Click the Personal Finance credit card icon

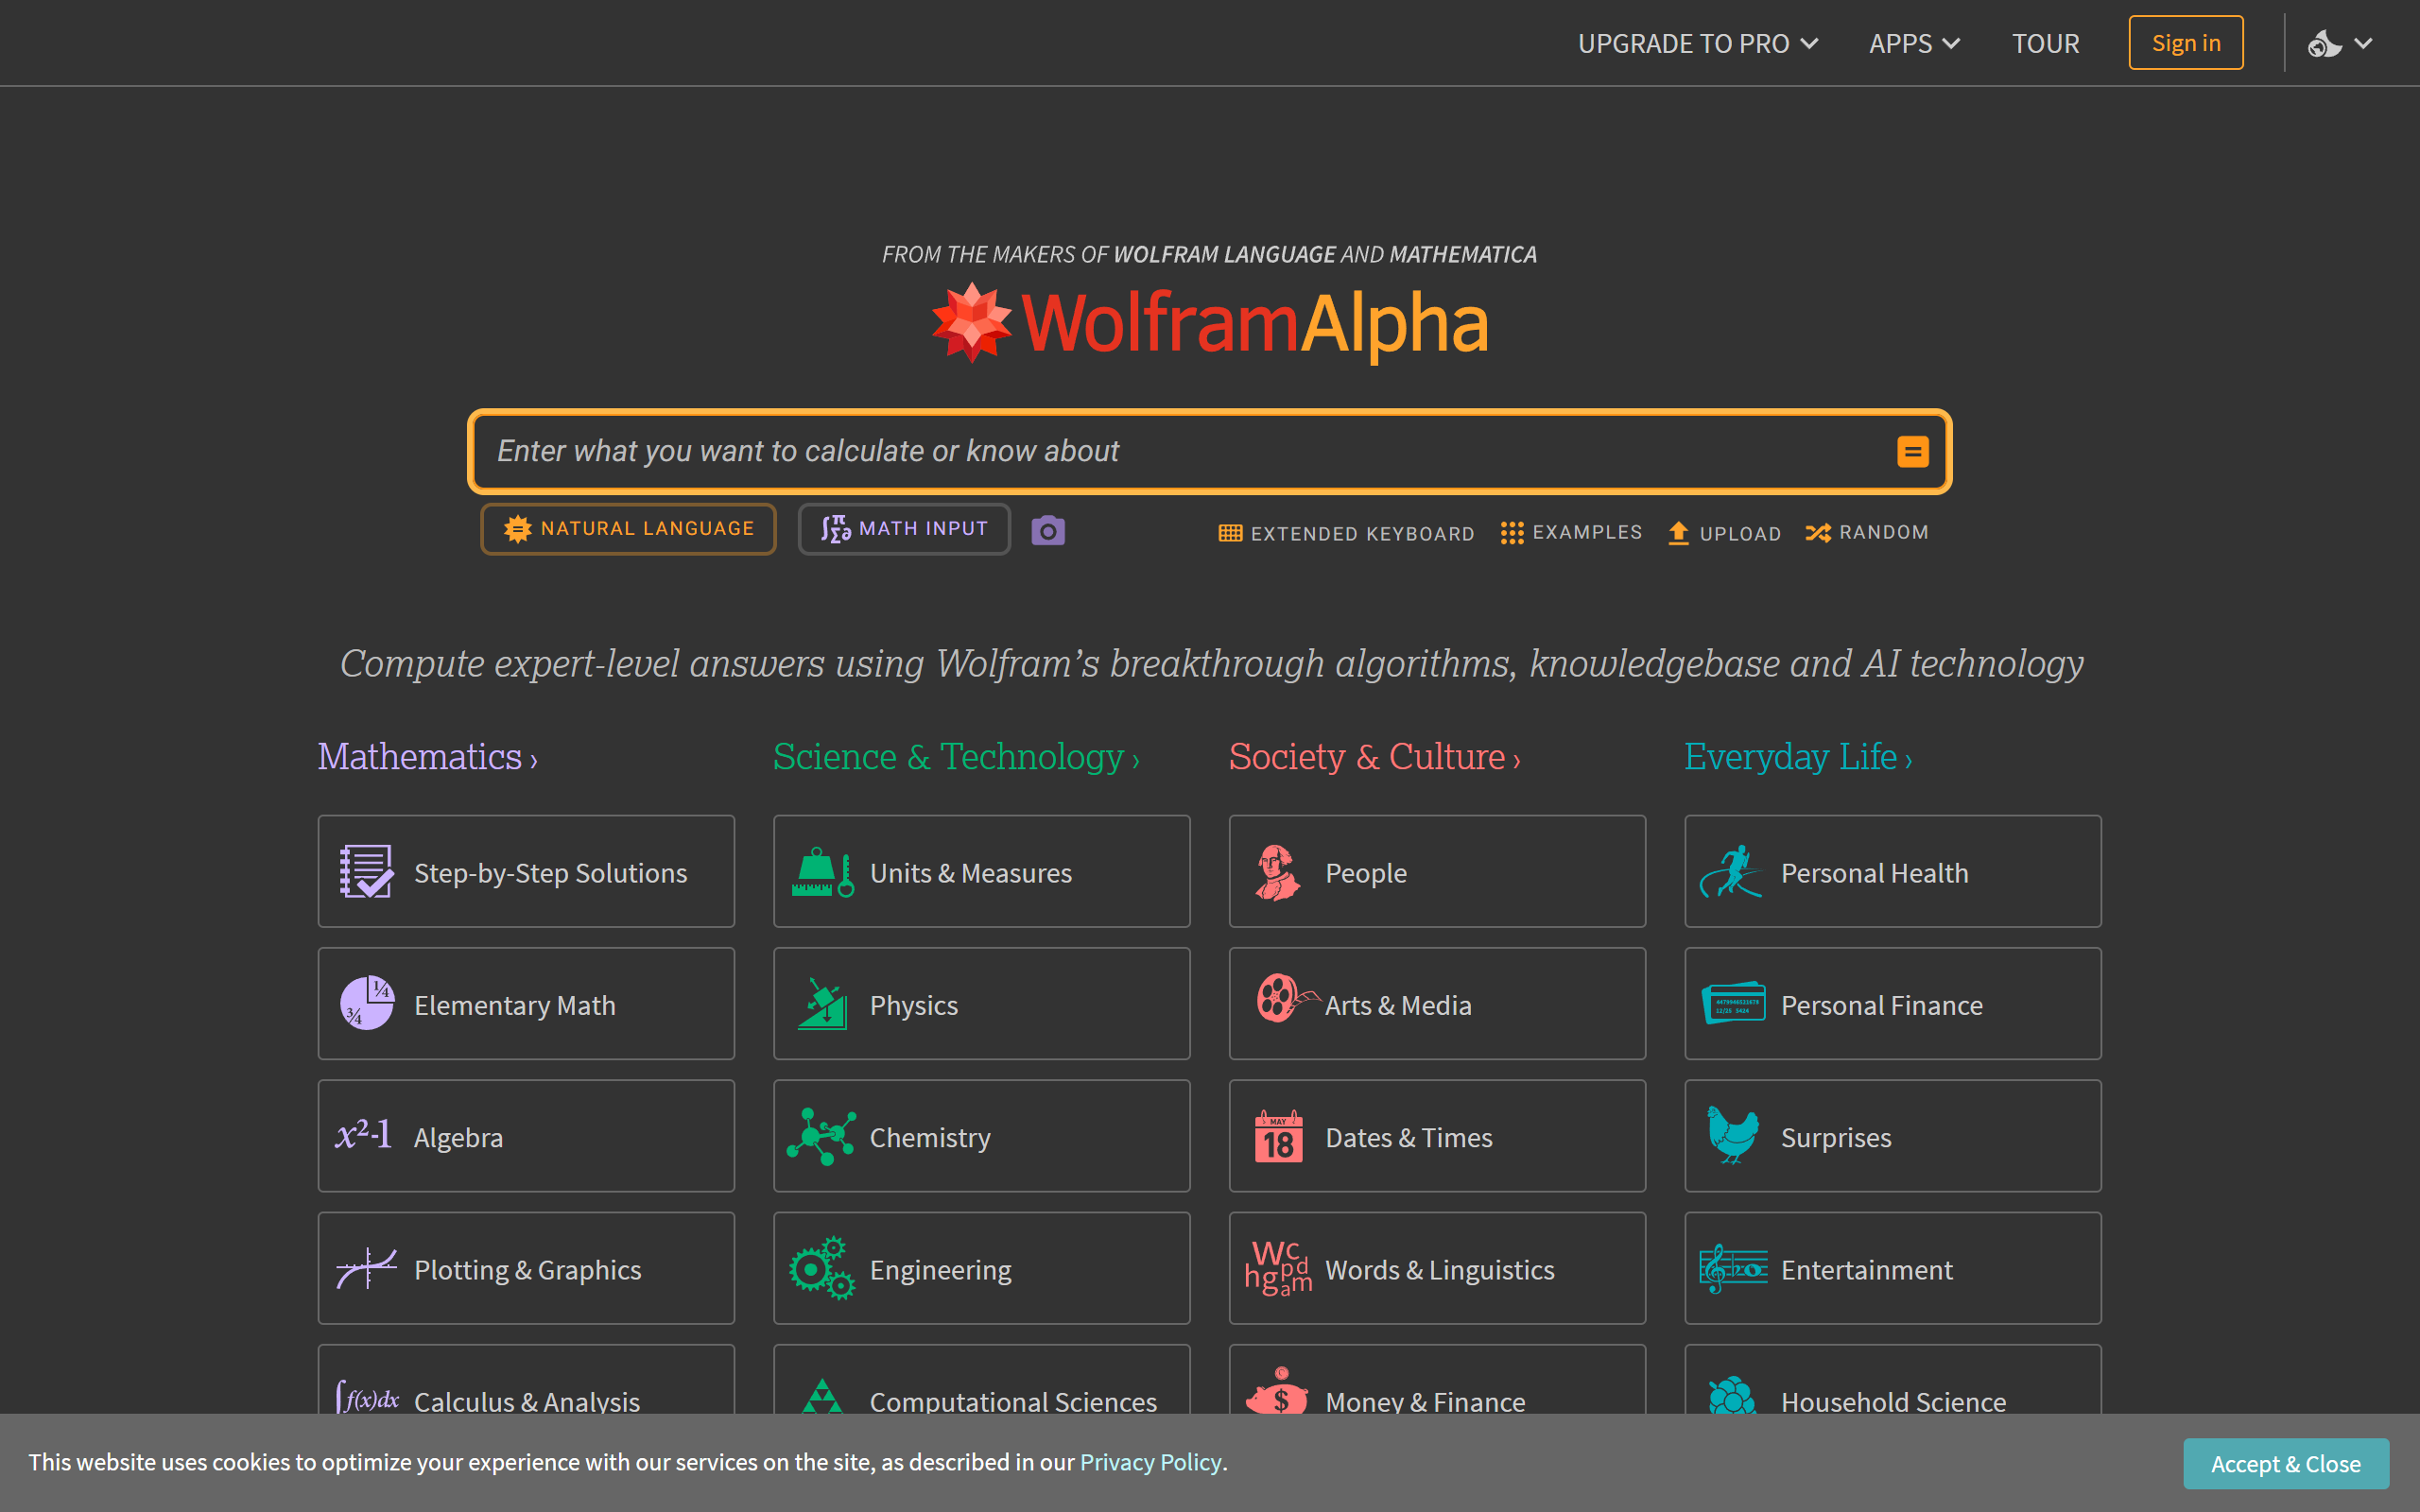[x=1733, y=1003]
